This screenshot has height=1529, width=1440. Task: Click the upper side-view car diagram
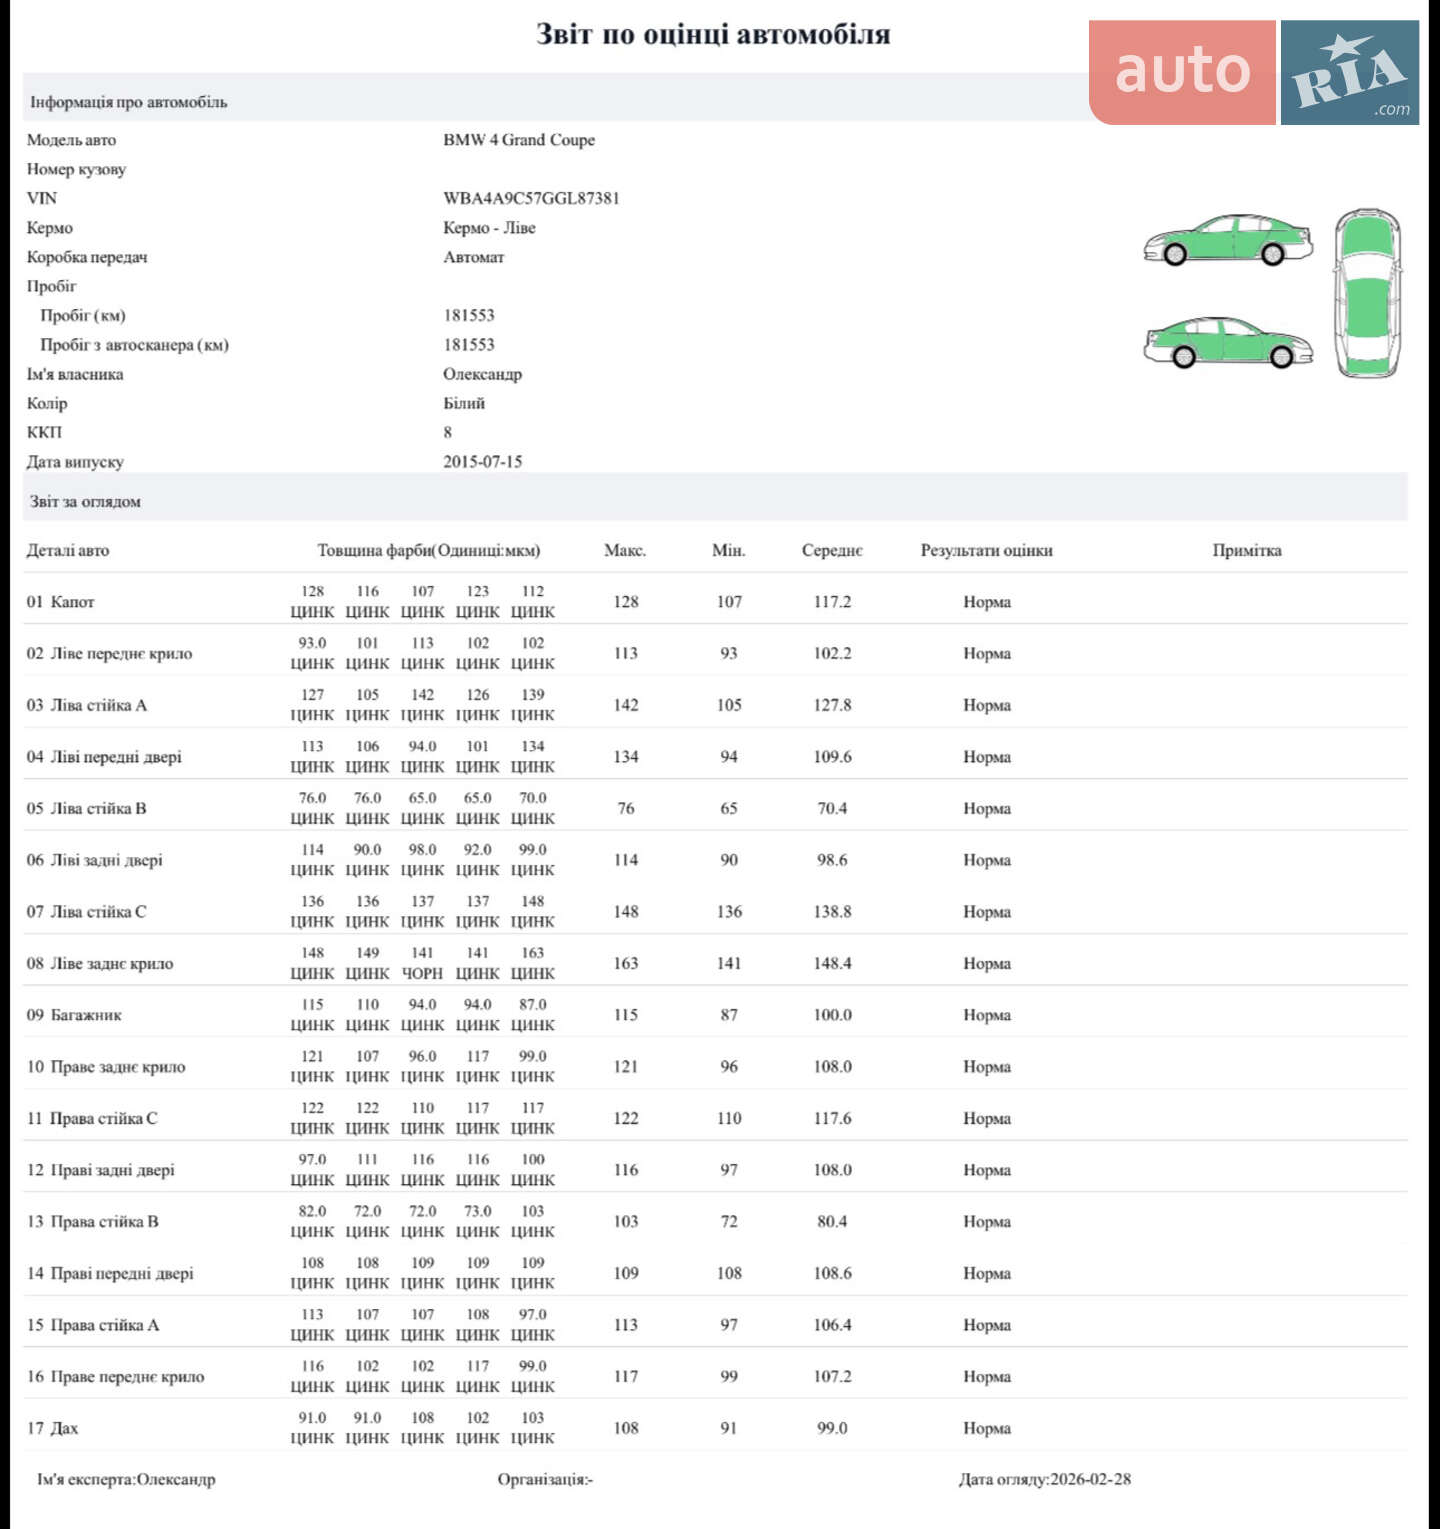tap(1228, 240)
